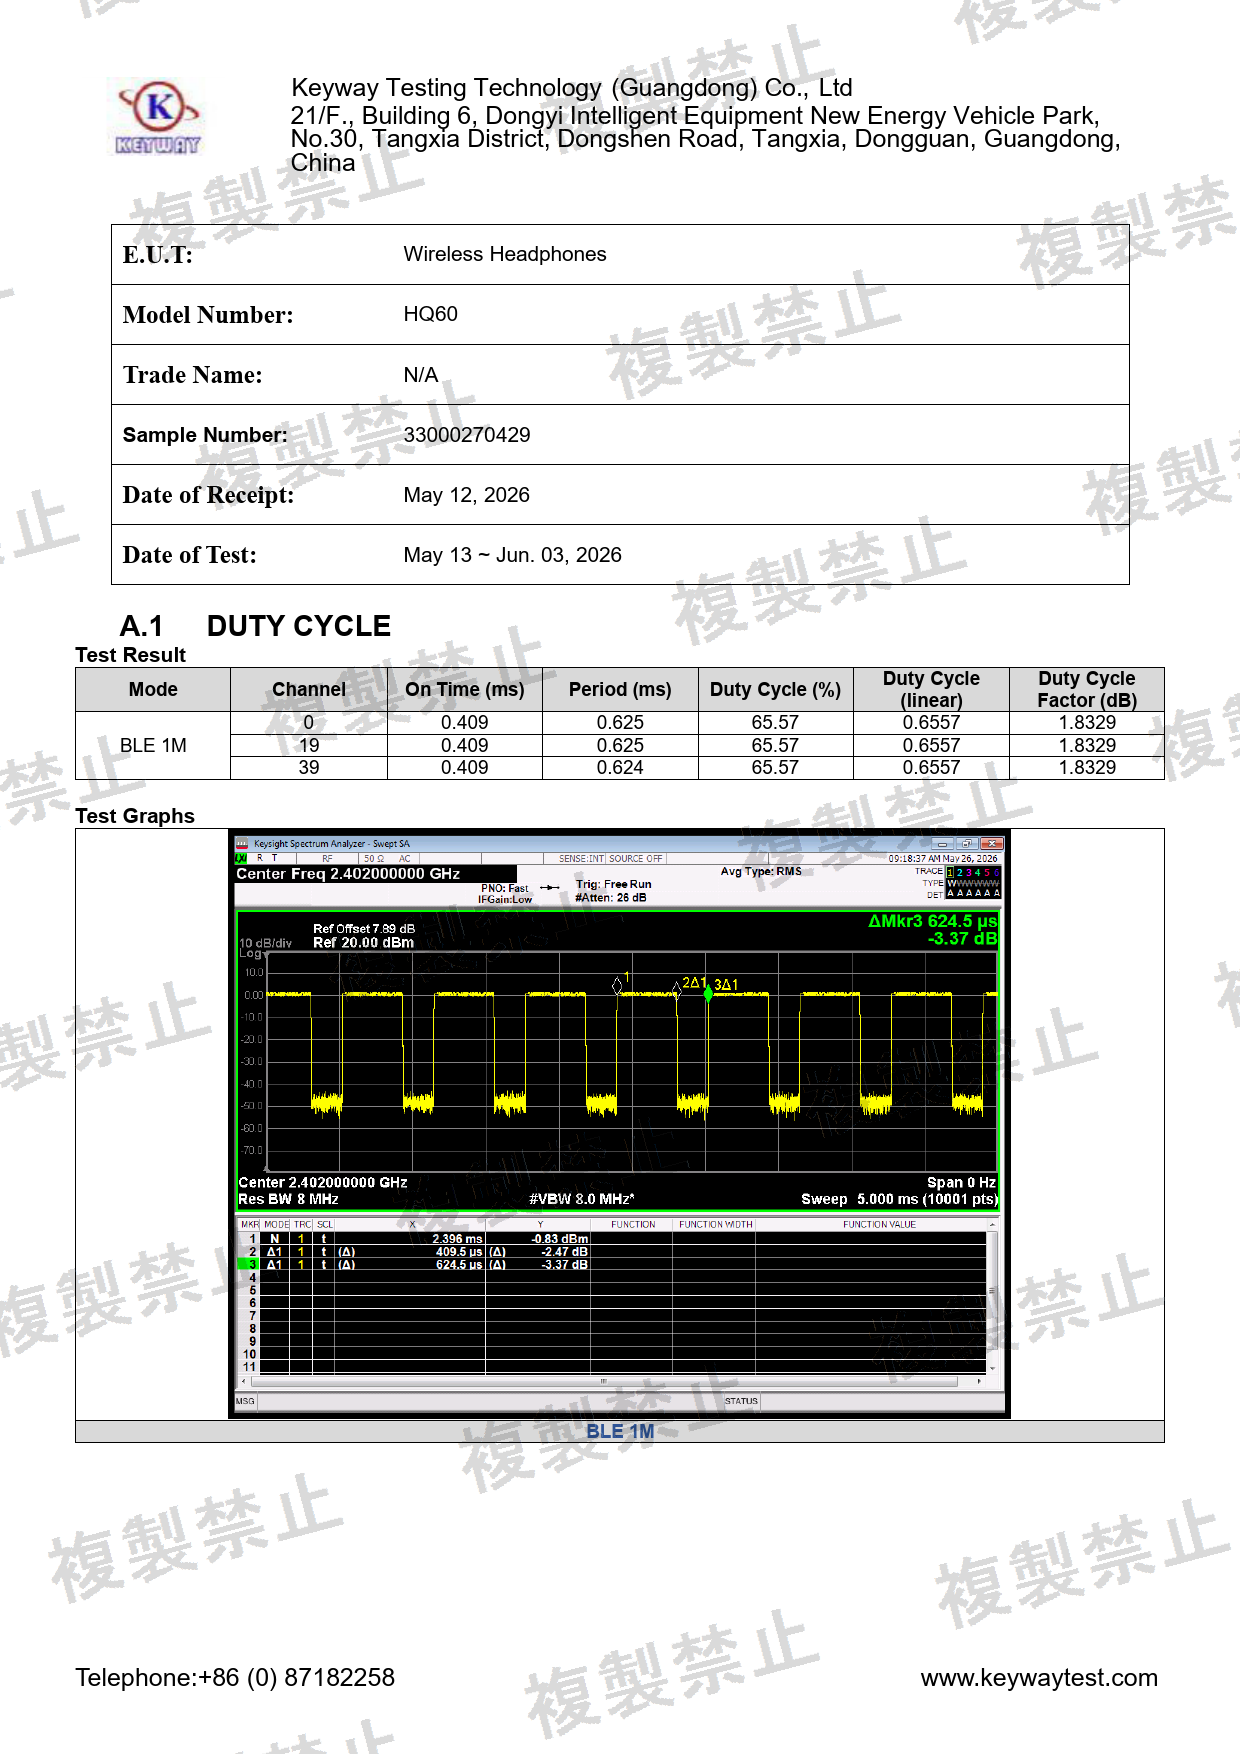
Task: Click the 'Duty Cycle Factor (dB)' header
Action: click(x=1087, y=690)
